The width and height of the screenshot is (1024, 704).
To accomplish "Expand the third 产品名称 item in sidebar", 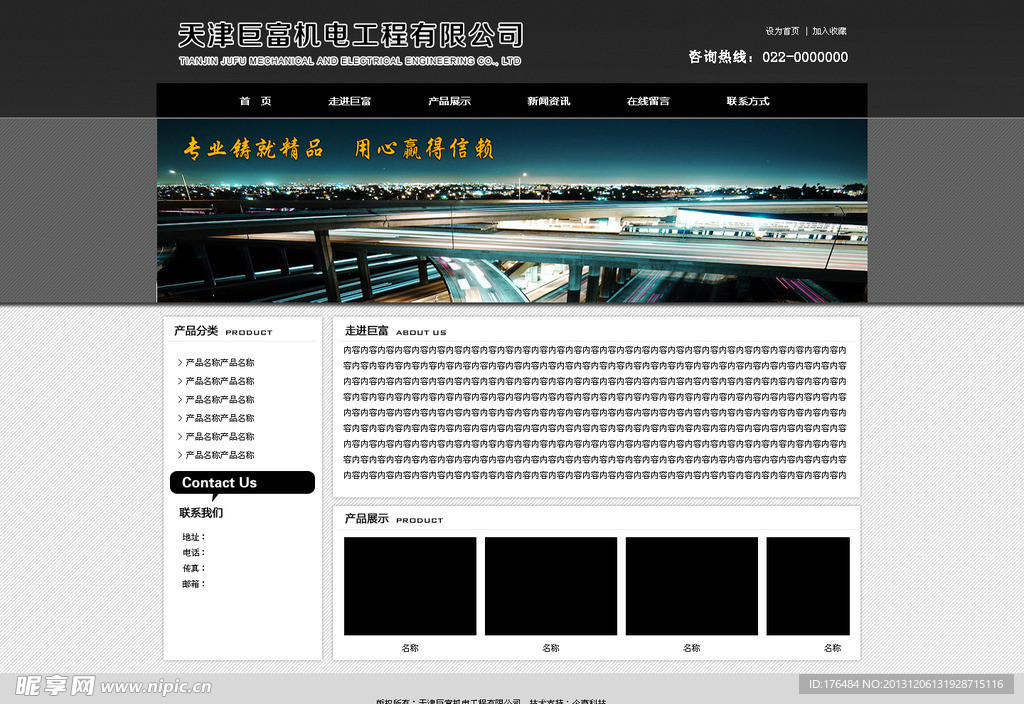I will (x=219, y=400).
